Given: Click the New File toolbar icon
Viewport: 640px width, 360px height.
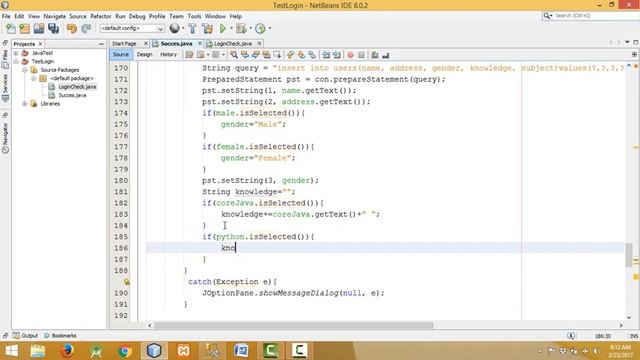Looking at the screenshot, I should click(x=11, y=29).
